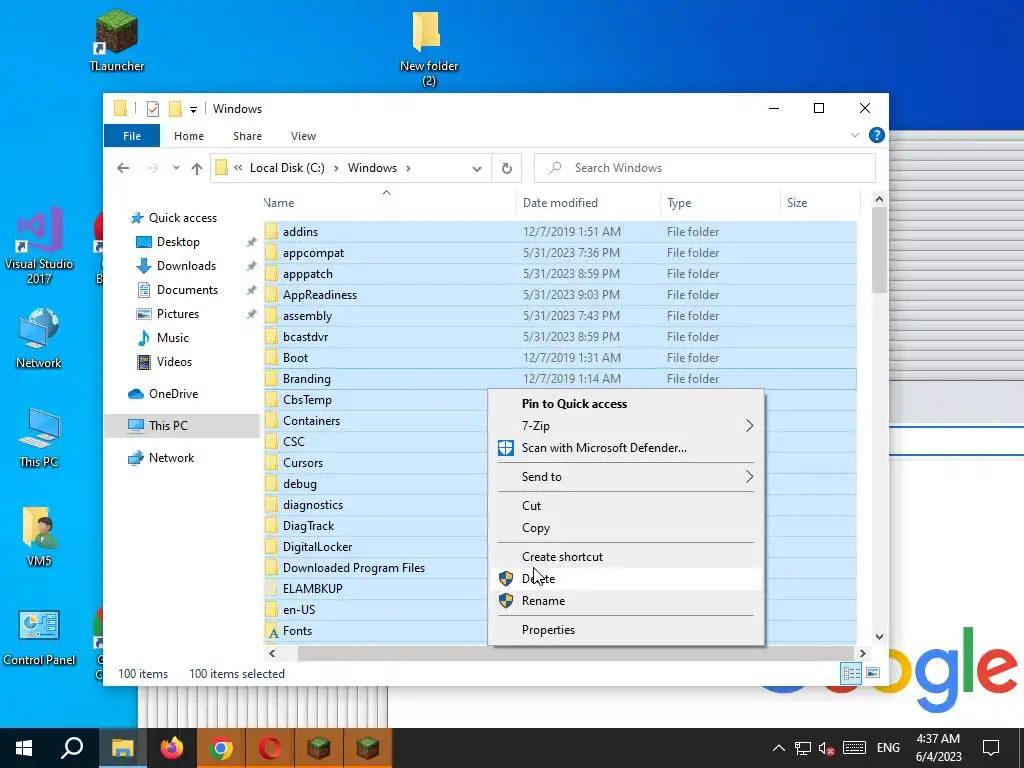Sort by Size column header
This screenshot has width=1024, height=768.
tap(820, 202)
